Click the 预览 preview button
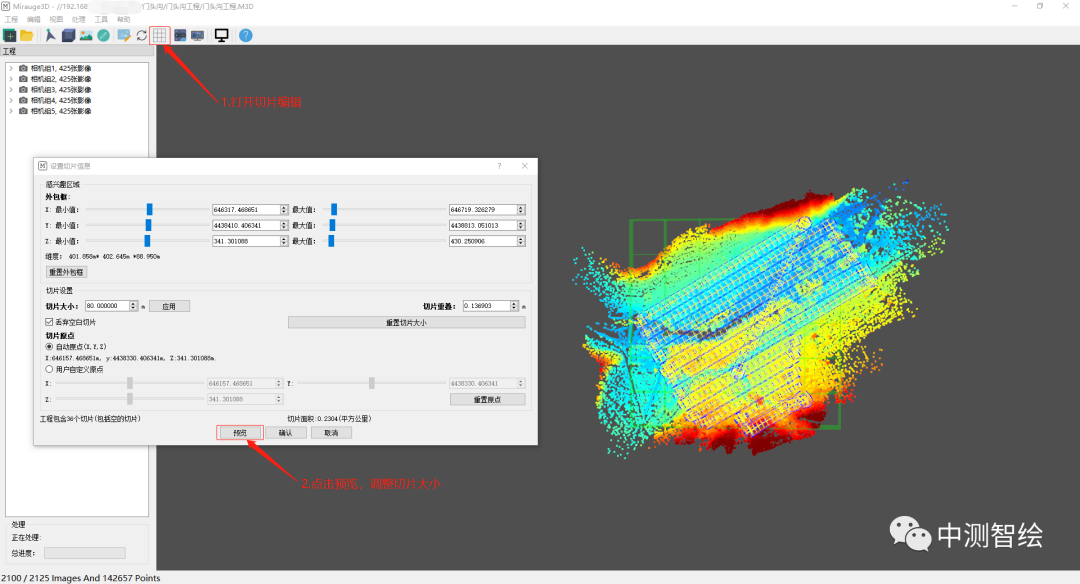1080x584 pixels. (x=240, y=433)
